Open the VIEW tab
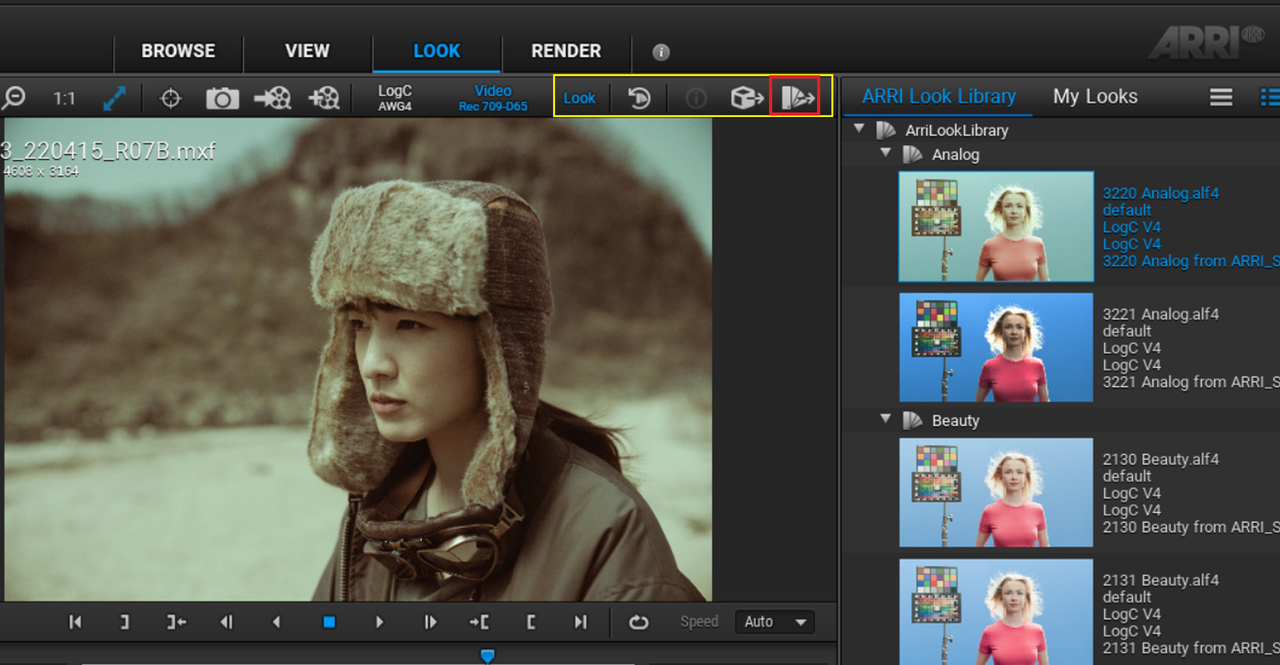The height and width of the screenshot is (665, 1280). [x=307, y=51]
